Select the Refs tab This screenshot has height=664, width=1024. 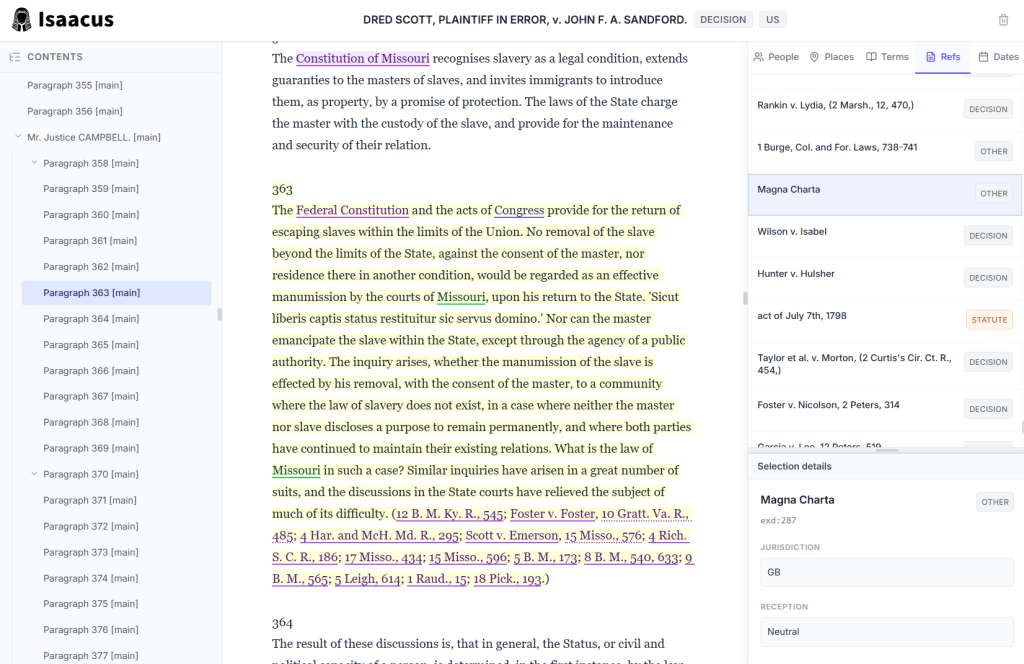(x=942, y=57)
